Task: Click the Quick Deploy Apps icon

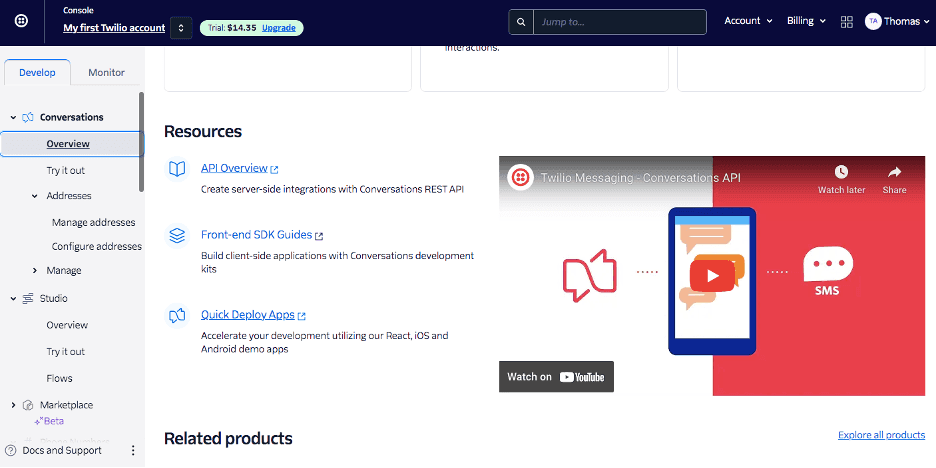Action: tap(177, 315)
